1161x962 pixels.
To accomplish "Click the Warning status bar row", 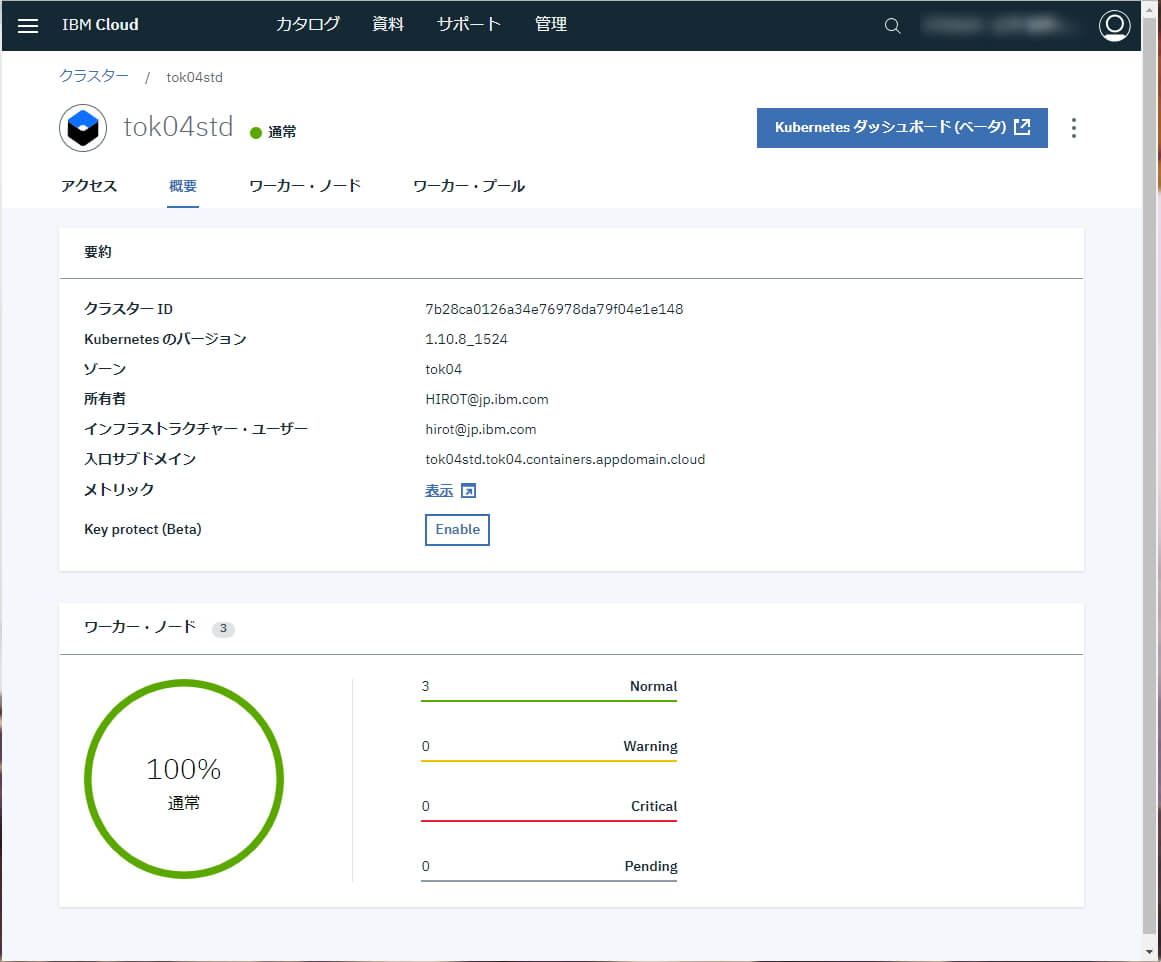I will click(x=549, y=749).
